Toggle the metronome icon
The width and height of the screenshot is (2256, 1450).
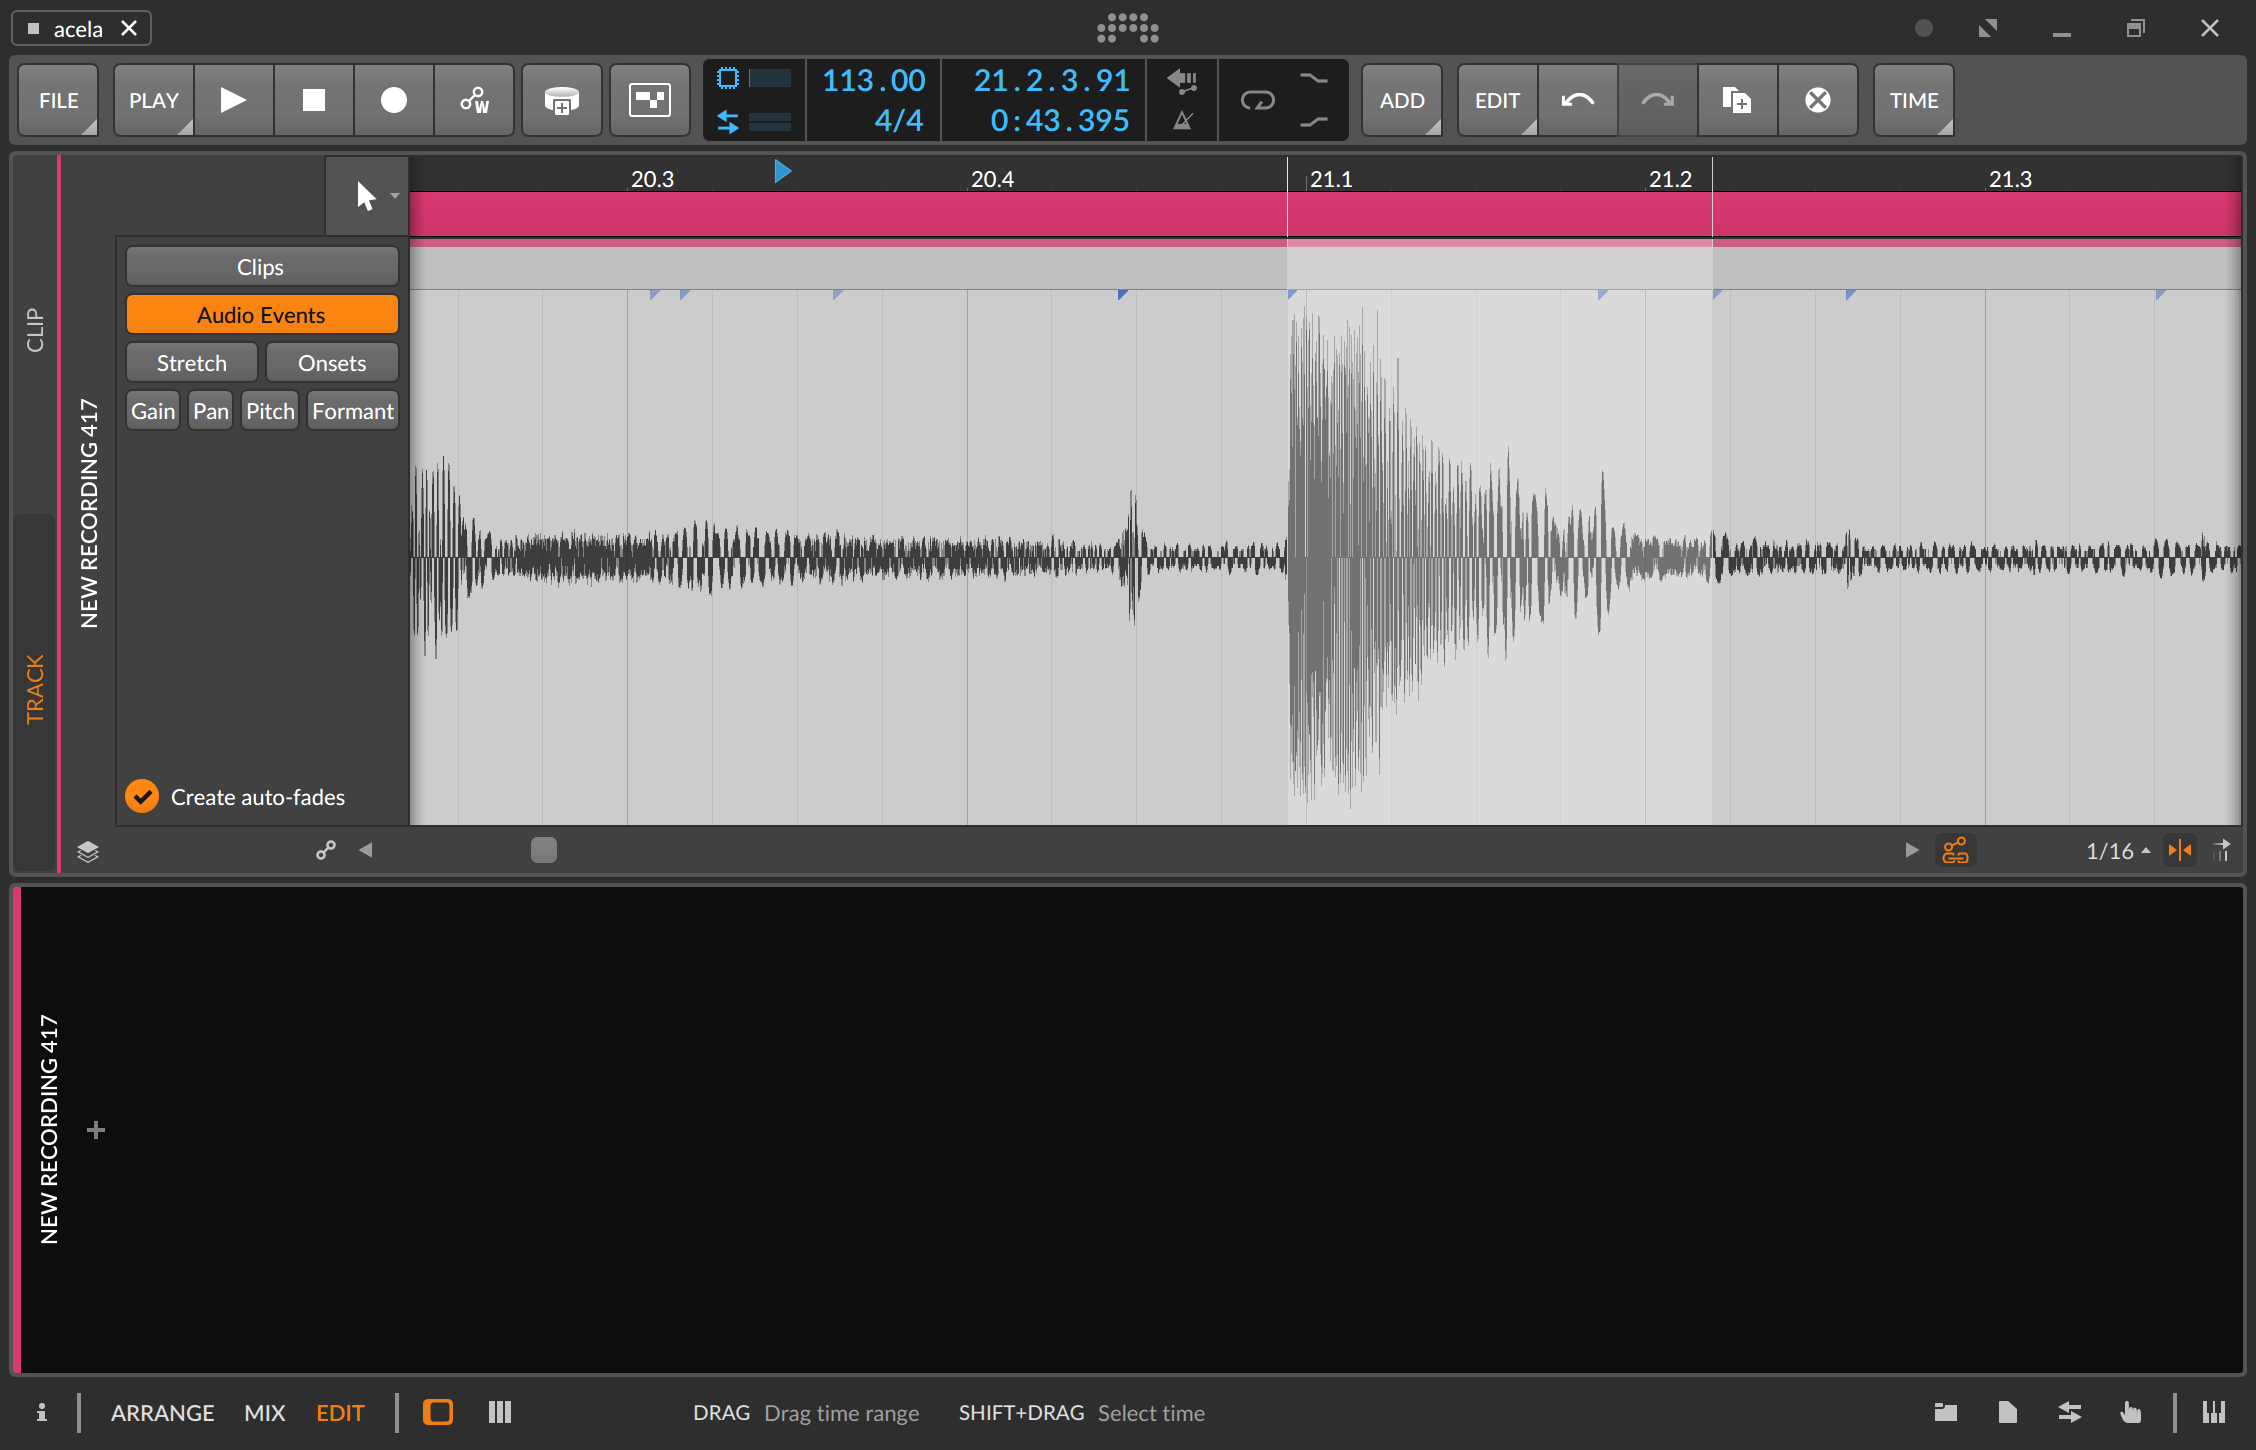[1183, 121]
